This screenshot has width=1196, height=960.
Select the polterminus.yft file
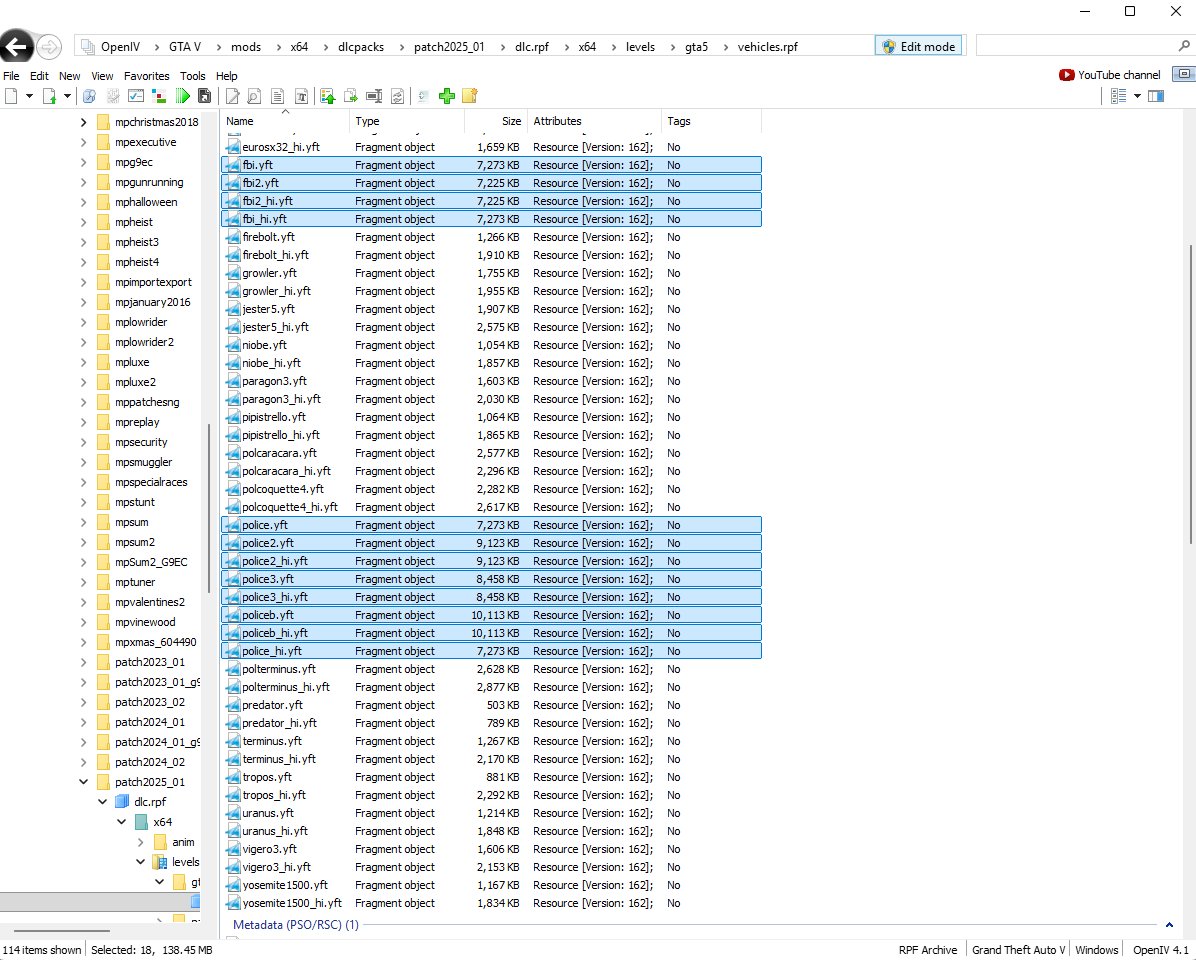click(278, 669)
